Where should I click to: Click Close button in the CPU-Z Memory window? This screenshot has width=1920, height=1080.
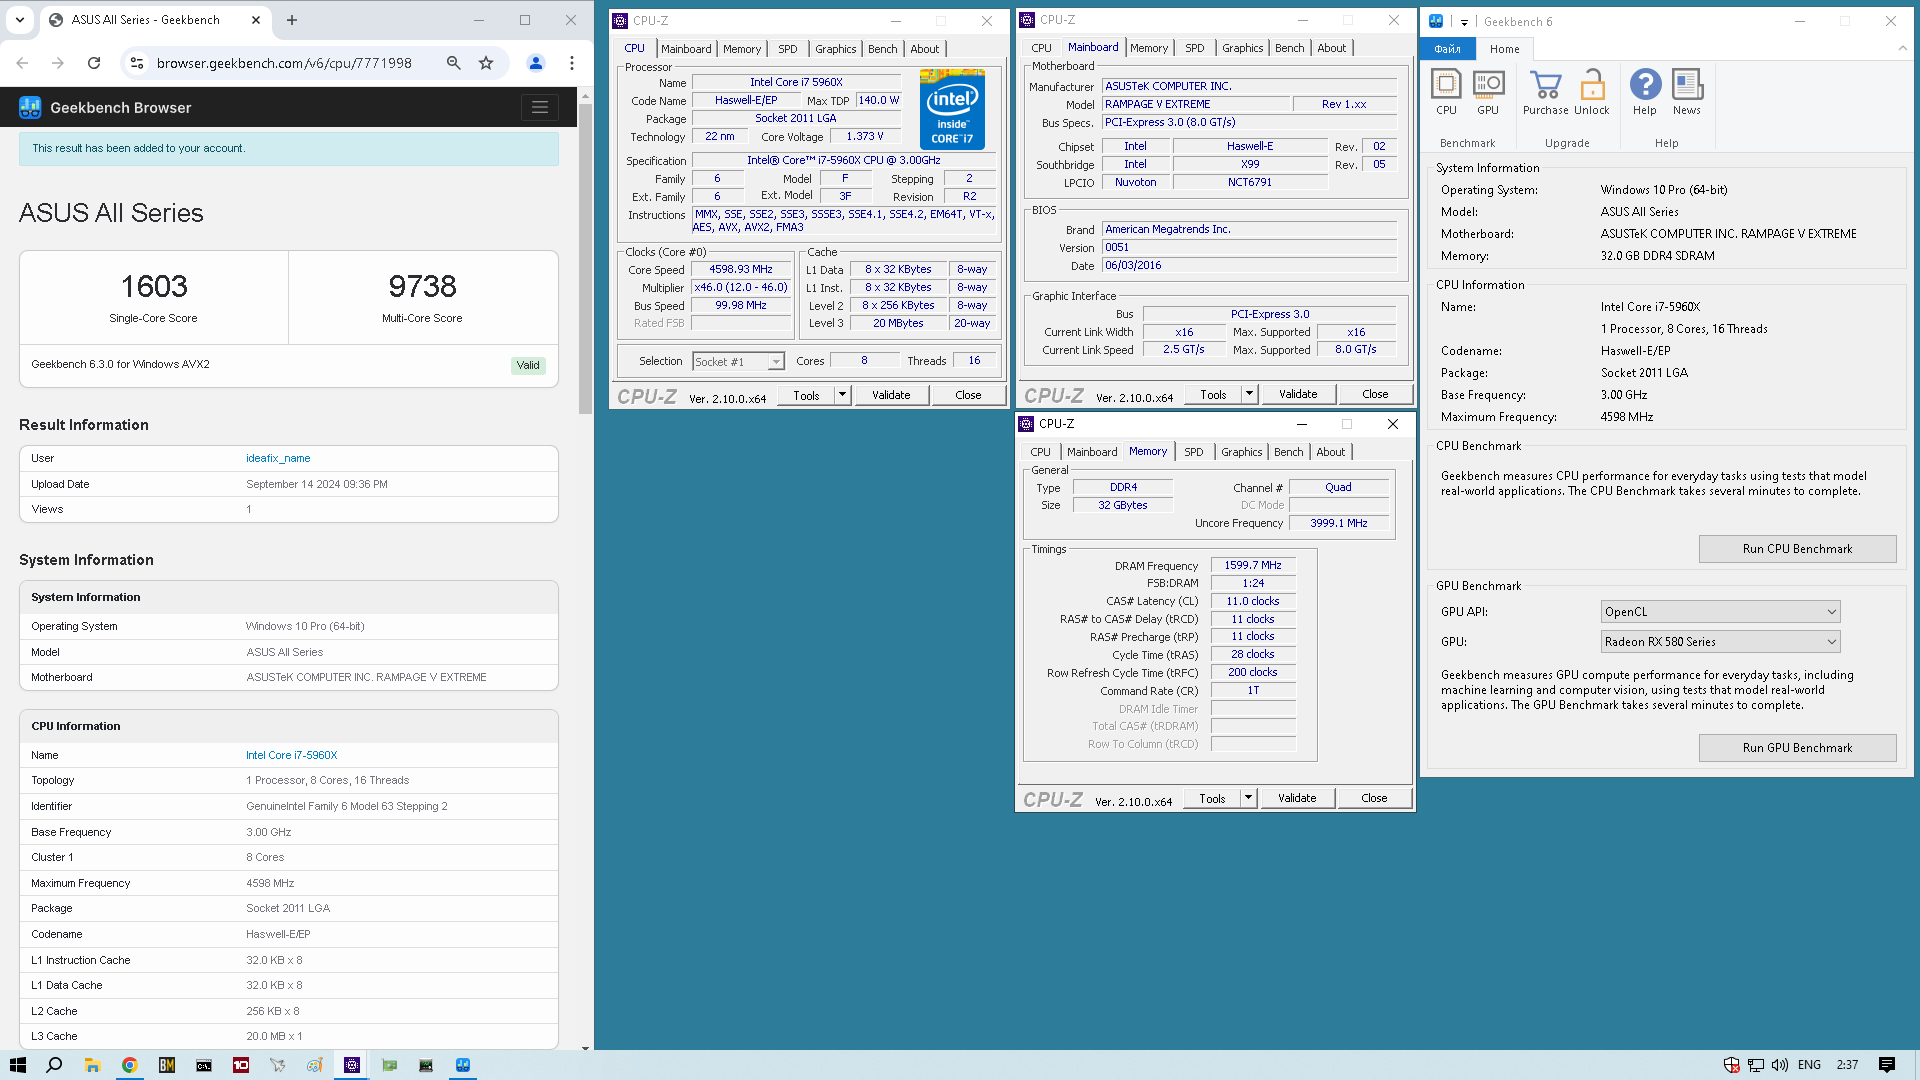pyautogui.click(x=1374, y=798)
